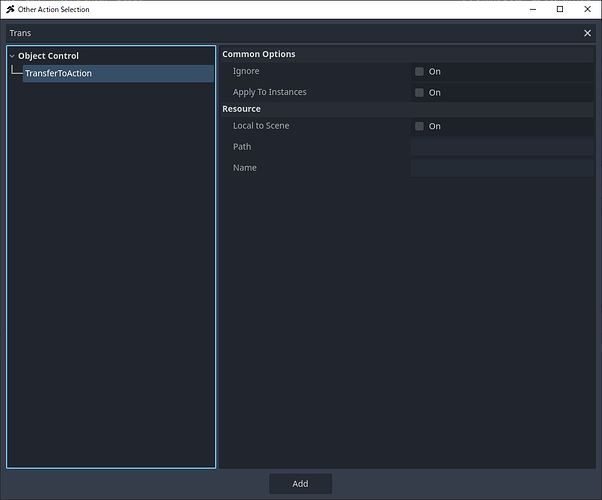Focus the search field containing Trans
Screen dimensions: 602x500
click(290, 33)
